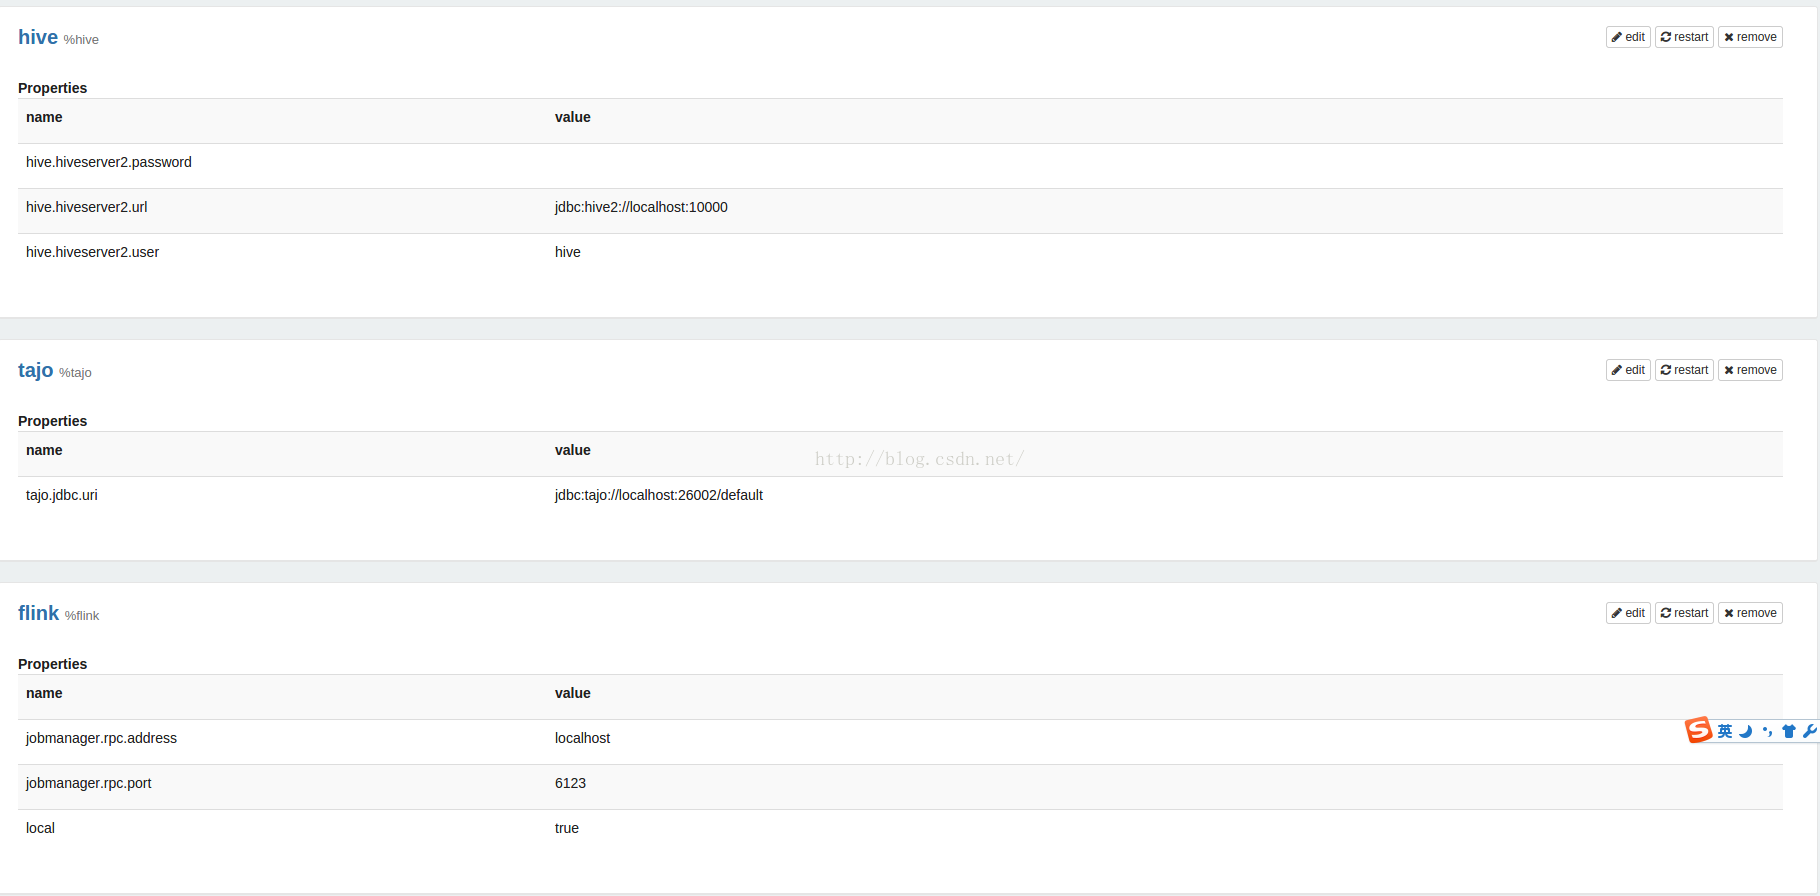Open the Sogou wrench tools icon
Image resolution: width=1820 pixels, height=896 pixels.
tap(1810, 732)
